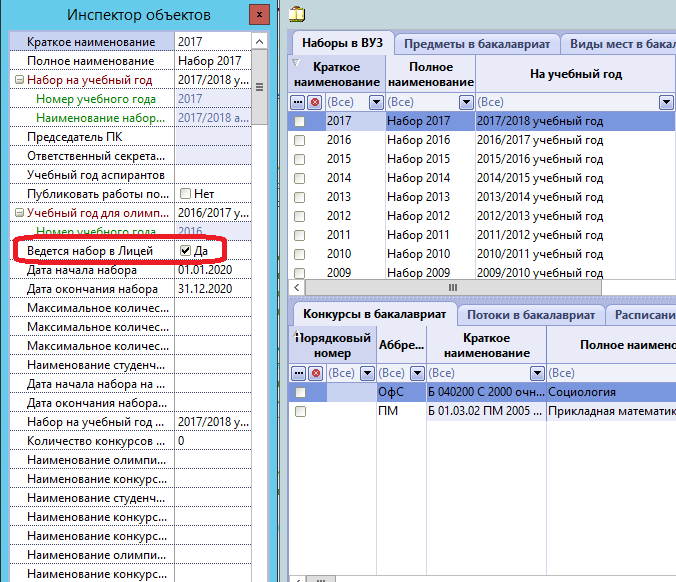Click (Все) filter field under Полное наимено... in lower grid
This screenshot has width=676, height=582.
(611, 373)
